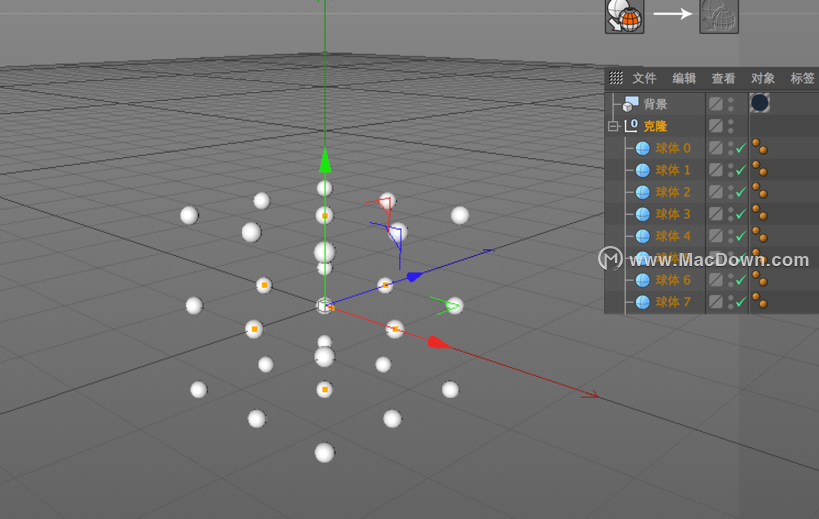Select the 球体 6 name label
Image resolution: width=819 pixels, height=519 pixels.
(x=673, y=280)
